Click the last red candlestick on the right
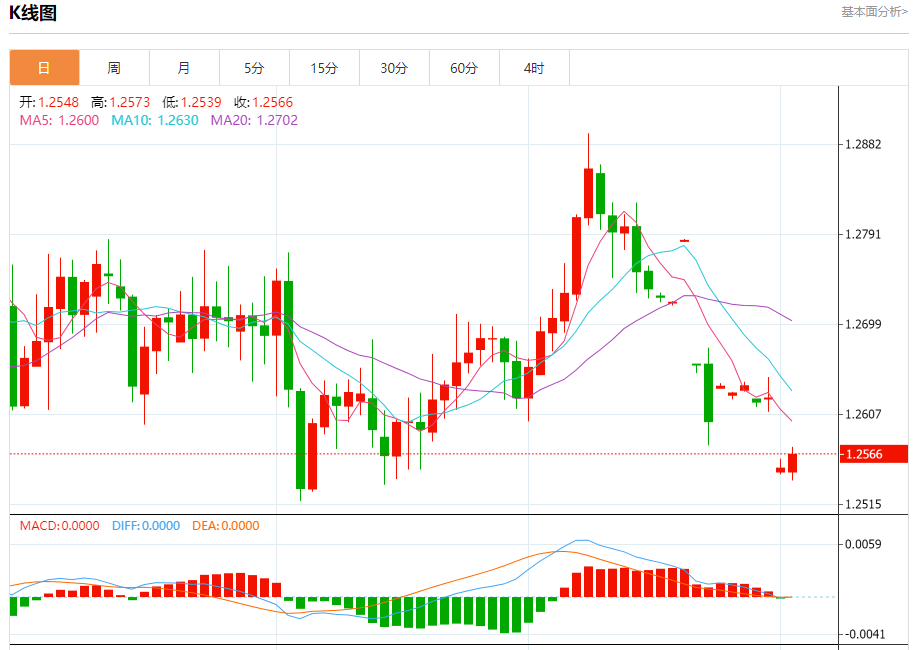This screenshot has height=650, width=918. pyautogui.click(x=793, y=463)
